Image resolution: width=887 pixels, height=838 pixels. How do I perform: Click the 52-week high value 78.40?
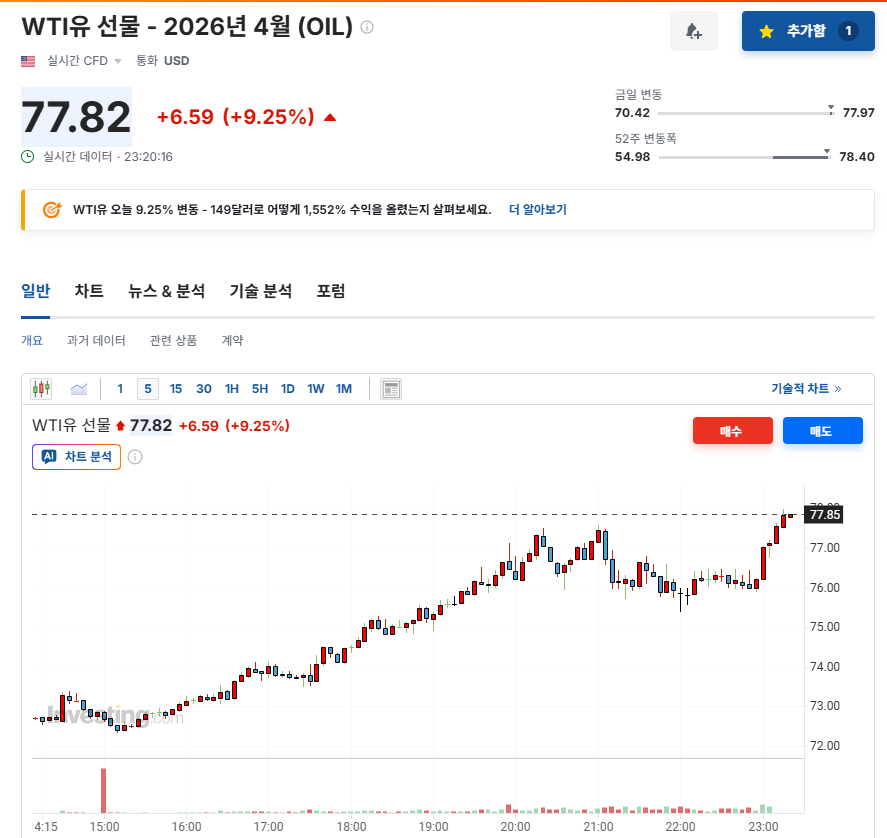pos(856,157)
